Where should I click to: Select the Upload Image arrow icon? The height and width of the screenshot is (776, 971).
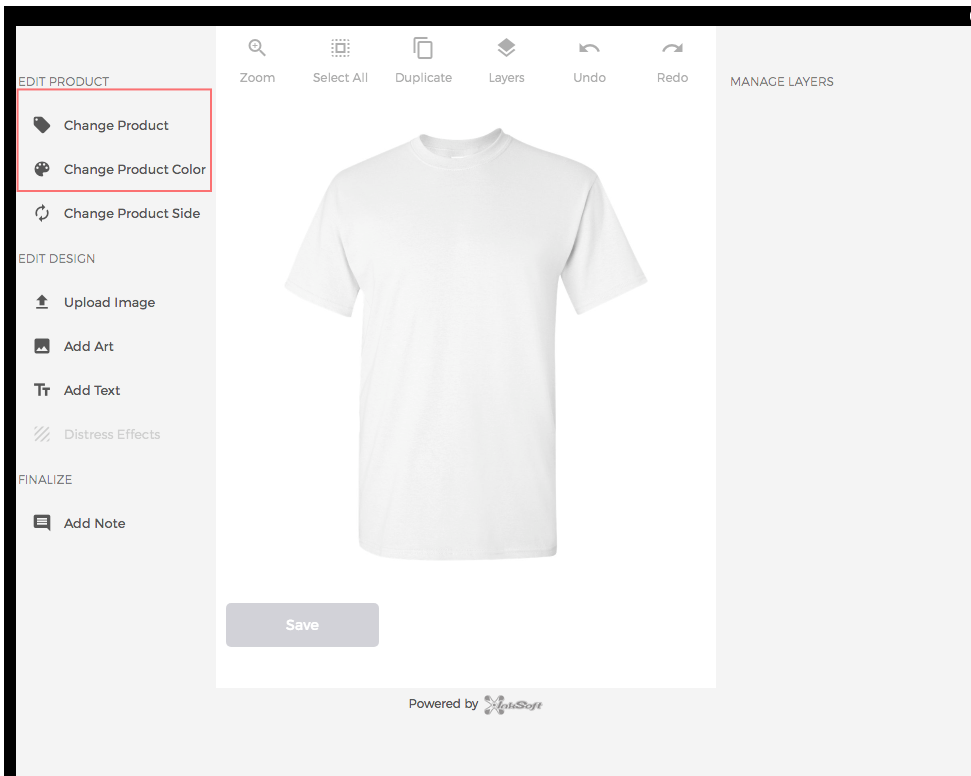pos(41,302)
